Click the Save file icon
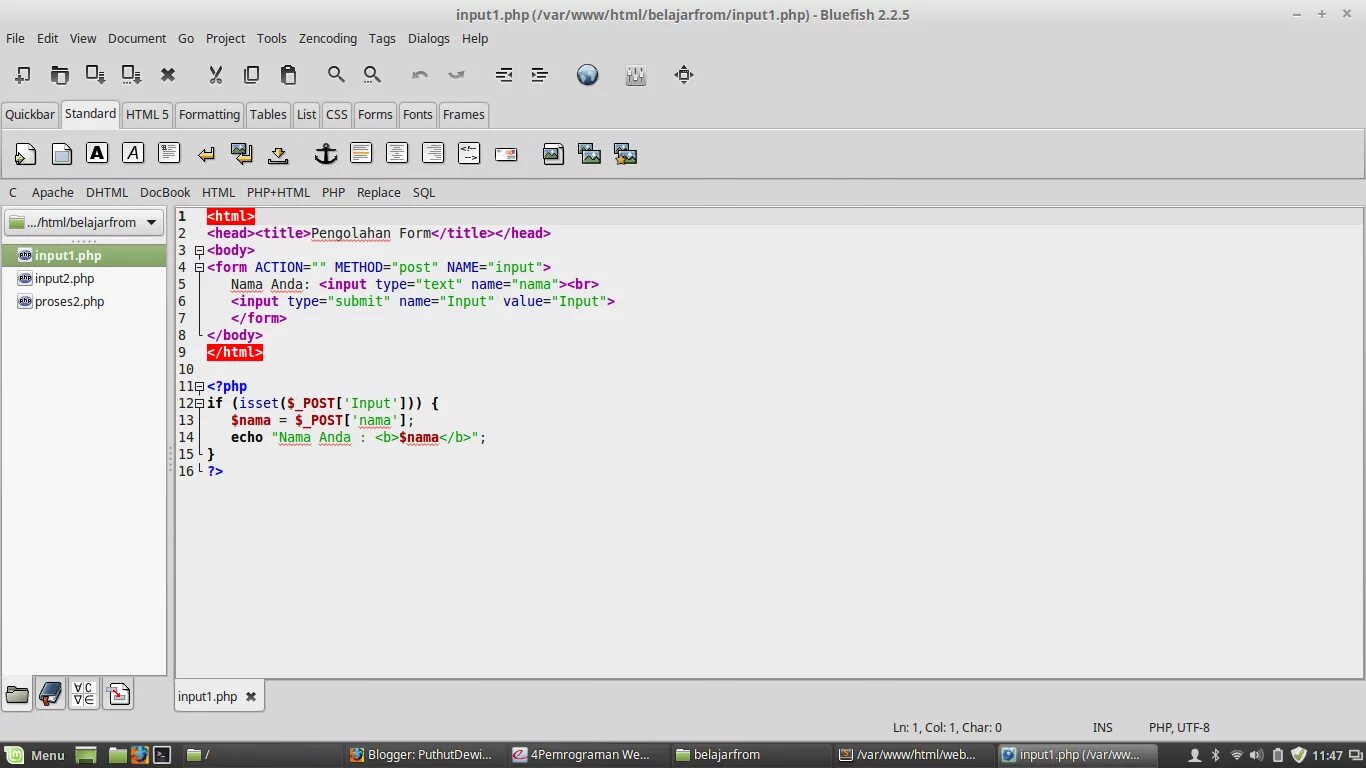The height and width of the screenshot is (768, 1366). [96, 75]
